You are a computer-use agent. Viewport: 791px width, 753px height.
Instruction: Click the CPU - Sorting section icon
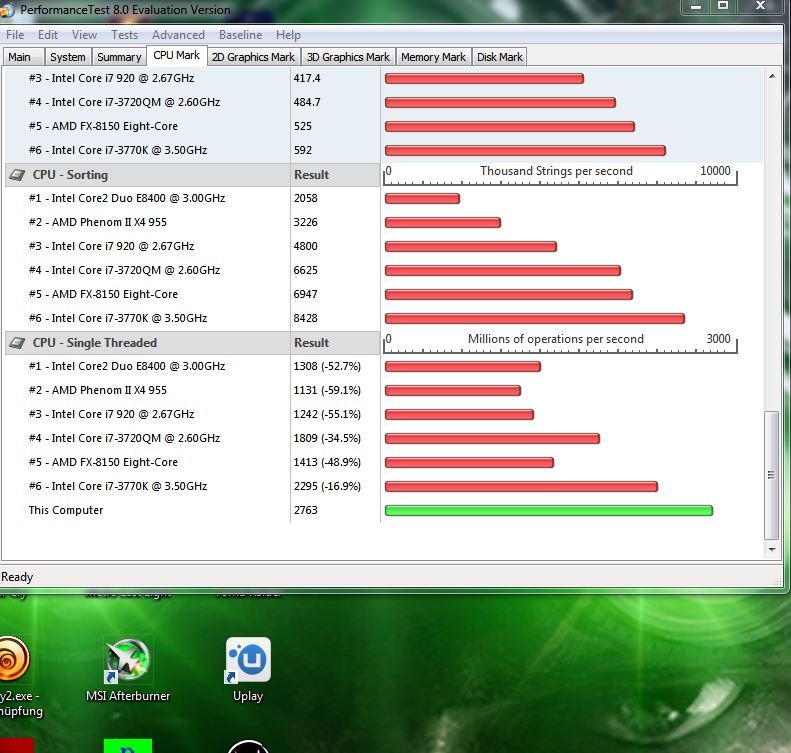click(17, 175)
